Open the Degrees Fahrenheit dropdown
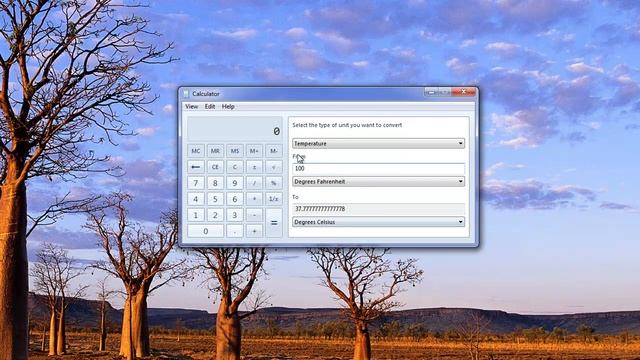The image size is (640, 360). 378,181
